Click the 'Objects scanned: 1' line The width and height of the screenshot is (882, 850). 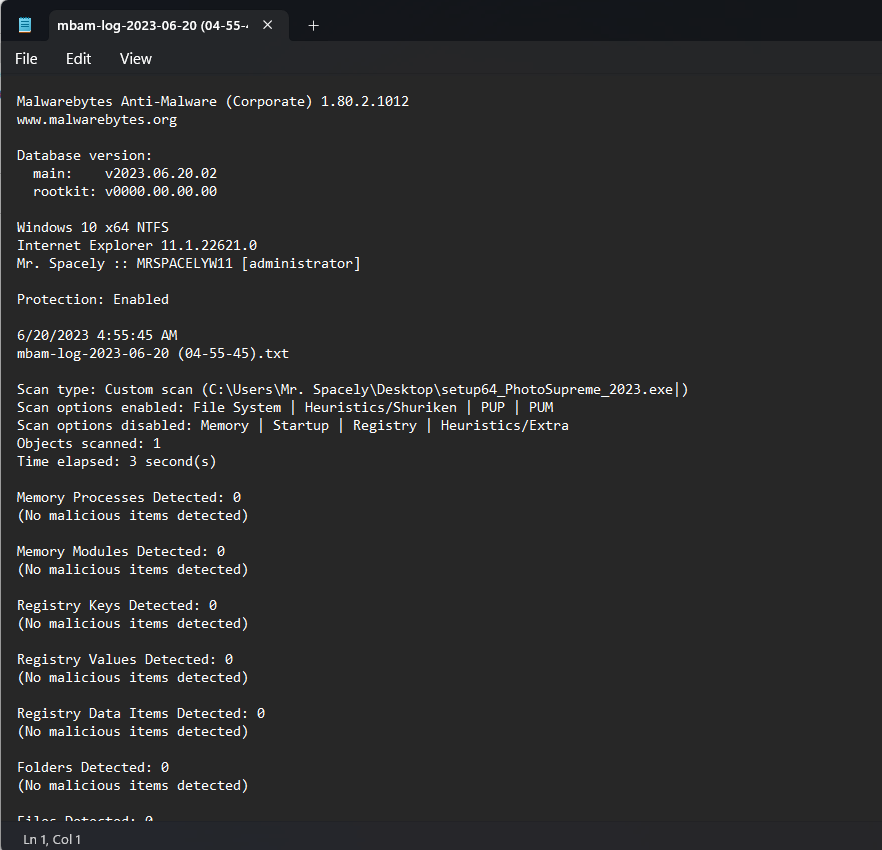[x=89, y=443]
